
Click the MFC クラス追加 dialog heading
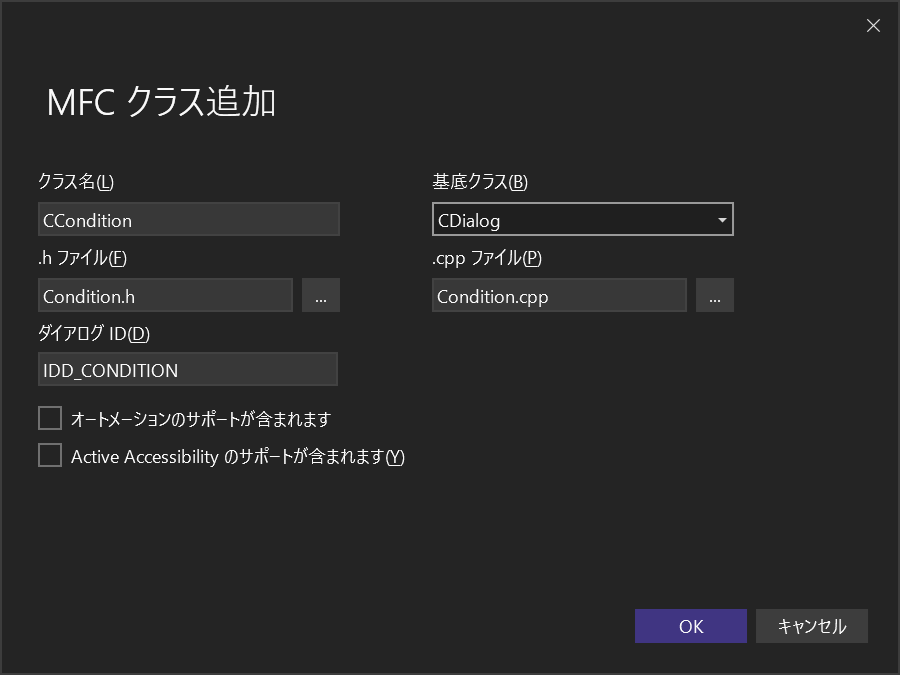(x=161, y=102)
